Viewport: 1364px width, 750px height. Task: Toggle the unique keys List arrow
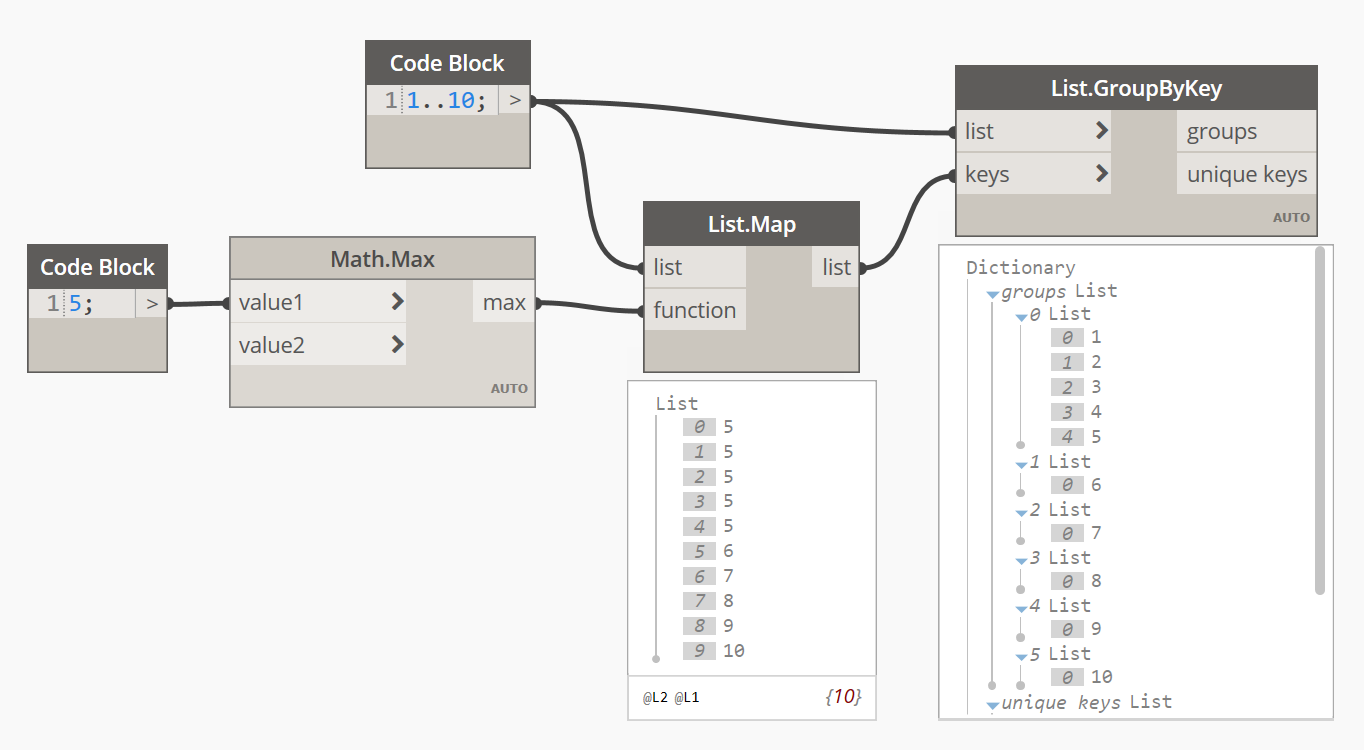tap(992, 705)
